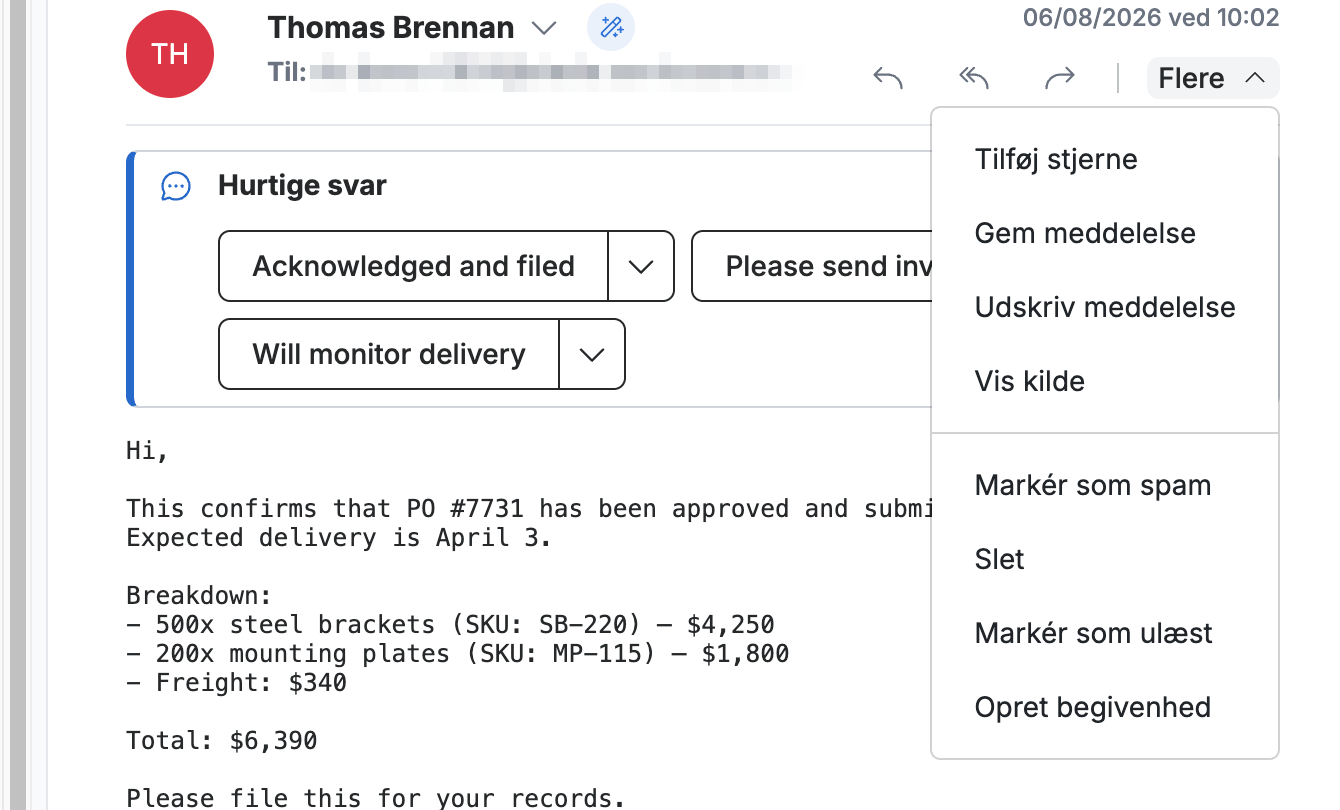Image resolution: width=1340 pixels, height=810 pixels.
Task: Click the reply-all double arrow icon
Action: click(x=974, y=78)
